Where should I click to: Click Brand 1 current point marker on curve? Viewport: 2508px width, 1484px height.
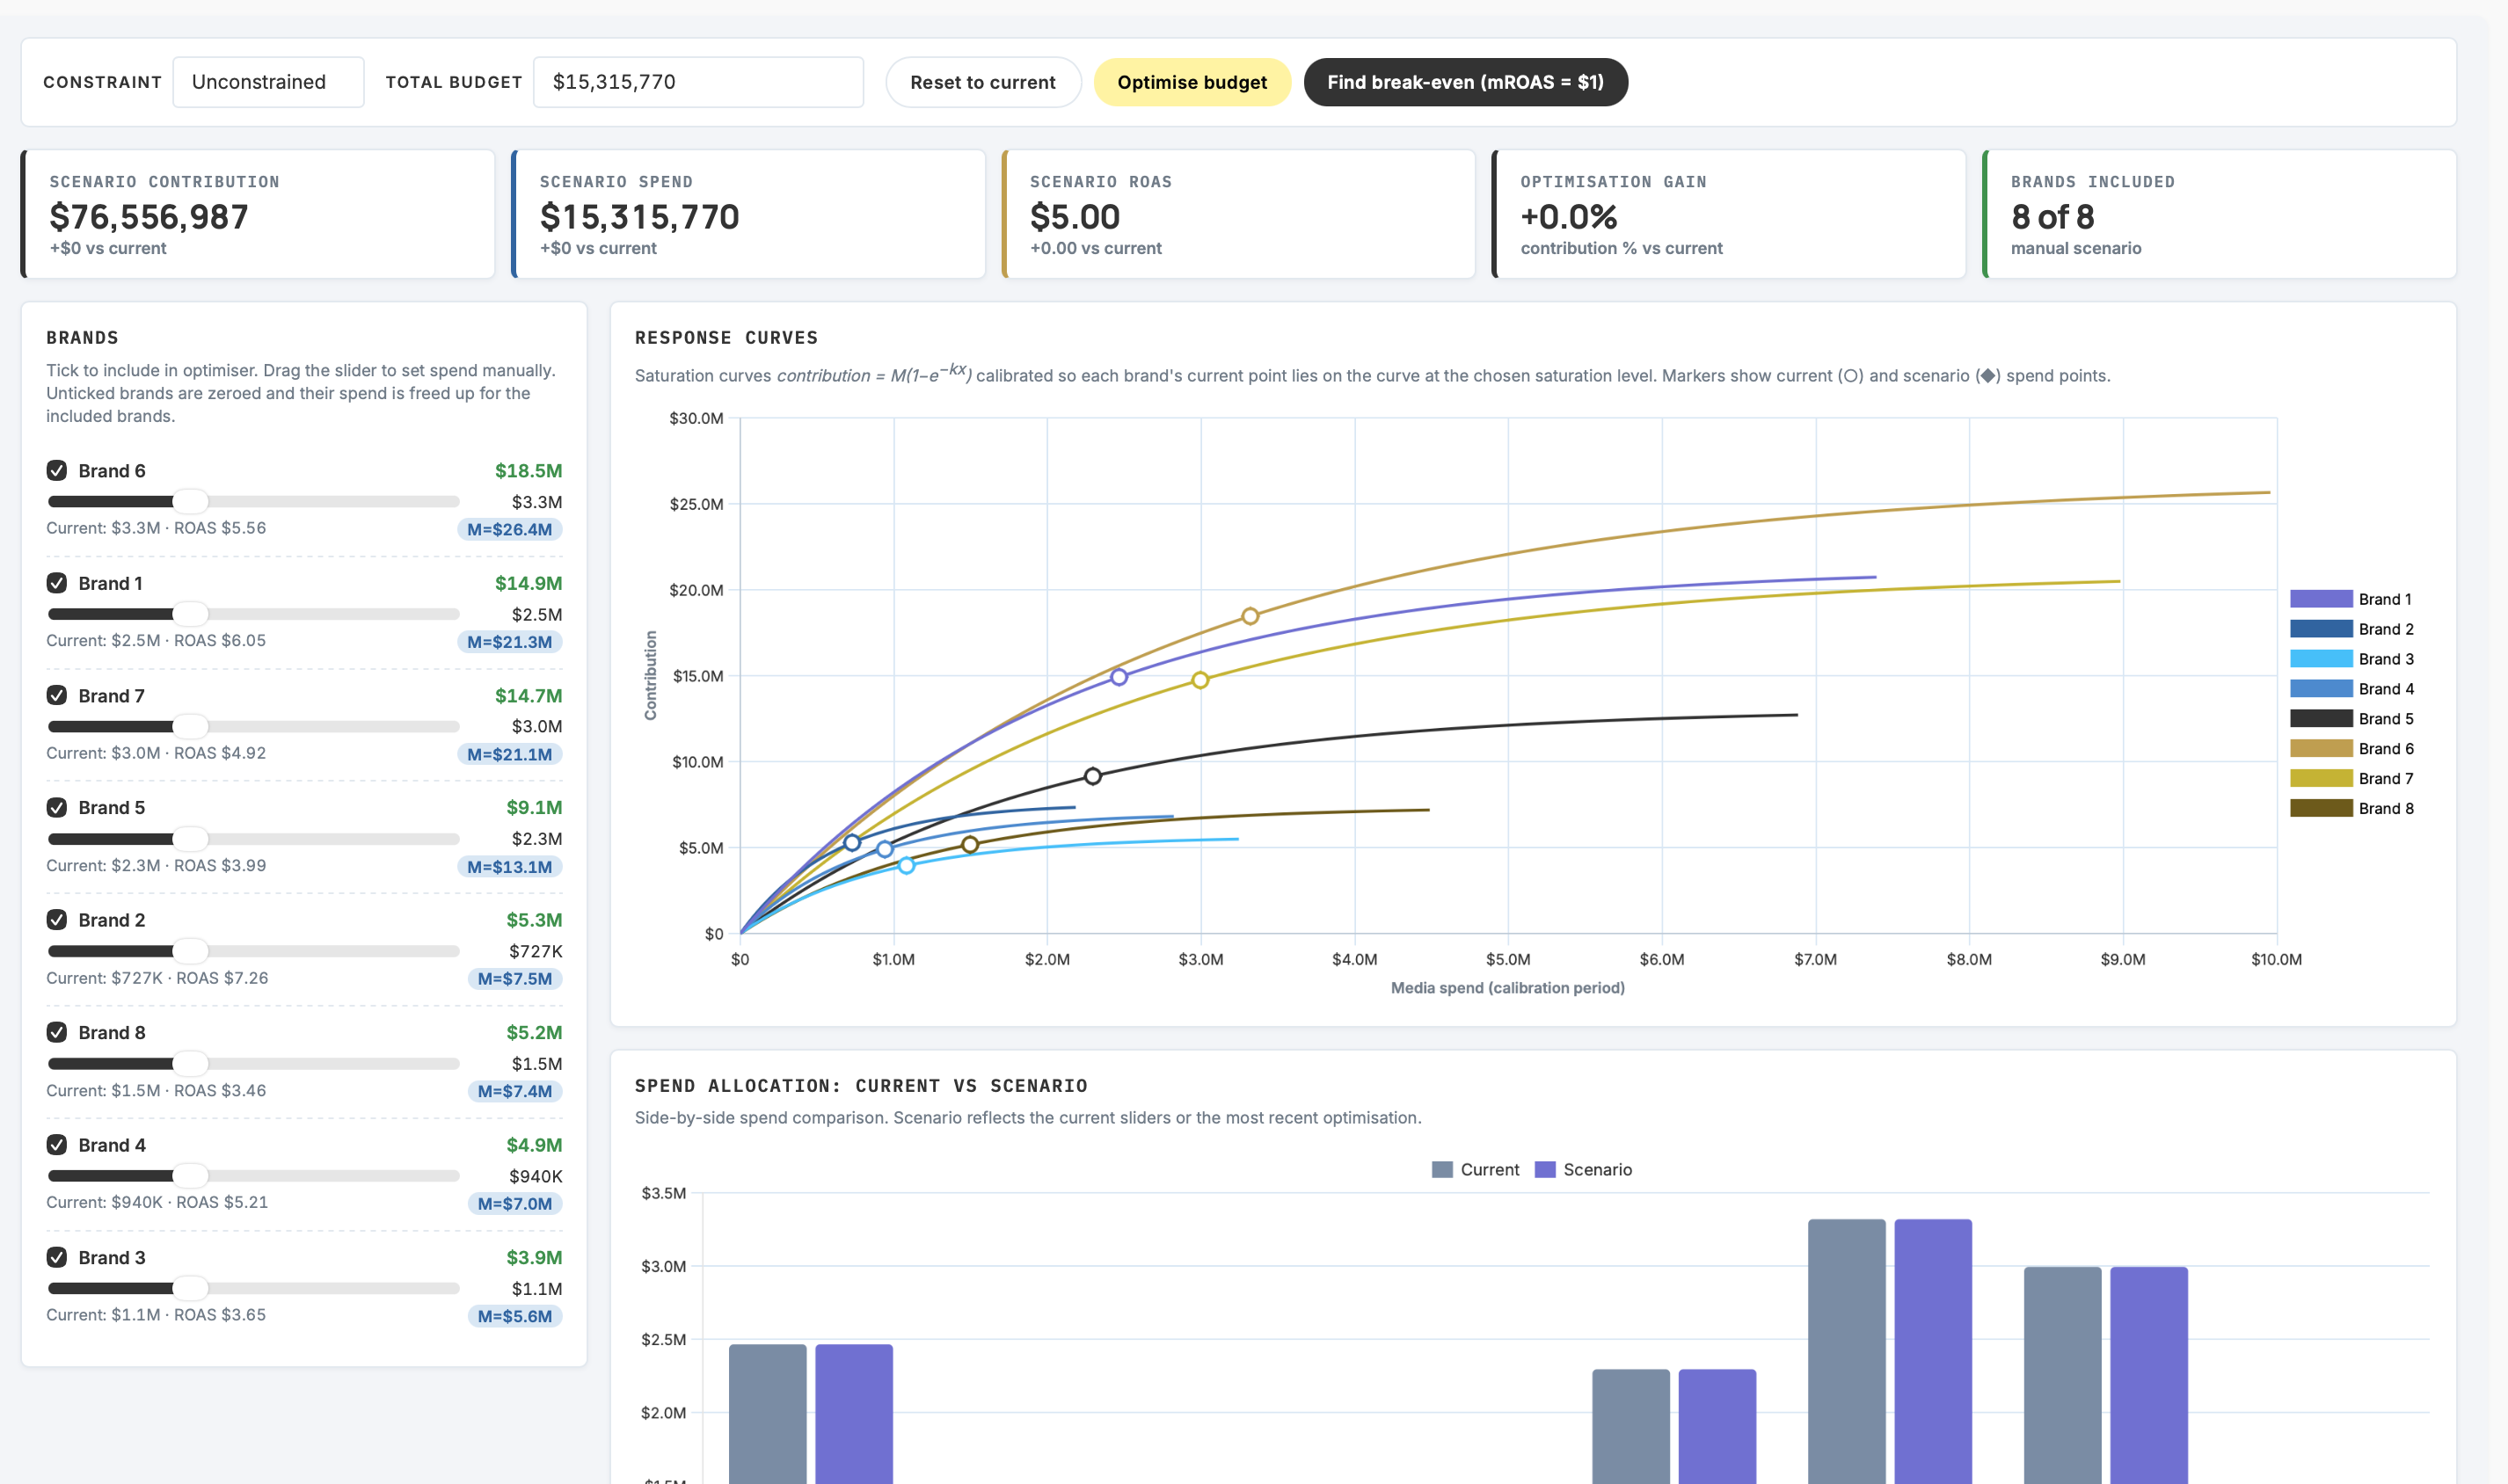click(x=1119, y=677)
